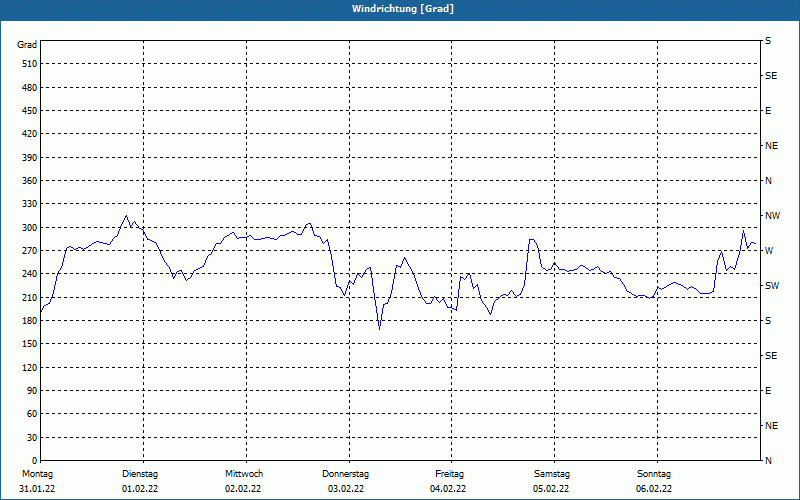The width and height of the screenshot is (800, 500).
Task: Click the 'Donnerstag' day label
Action: 345,474
